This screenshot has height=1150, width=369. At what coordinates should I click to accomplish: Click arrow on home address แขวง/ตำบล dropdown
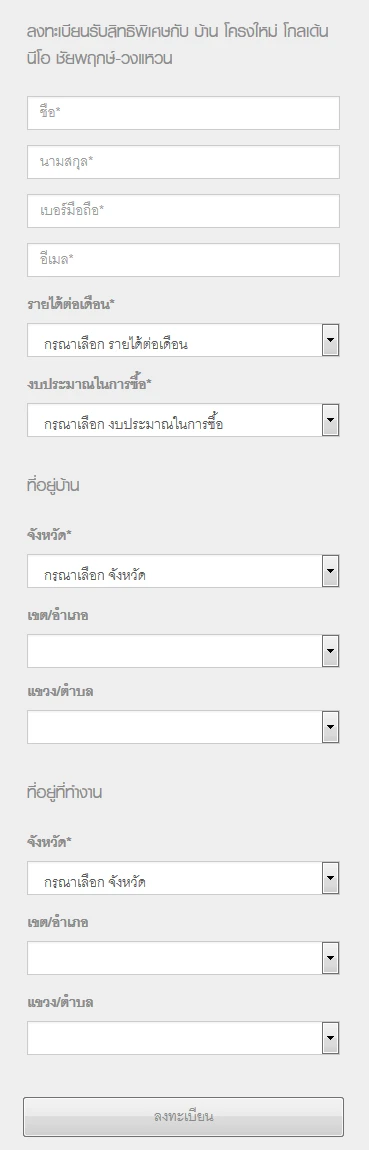pyautogui.click(x=330, y=727)
